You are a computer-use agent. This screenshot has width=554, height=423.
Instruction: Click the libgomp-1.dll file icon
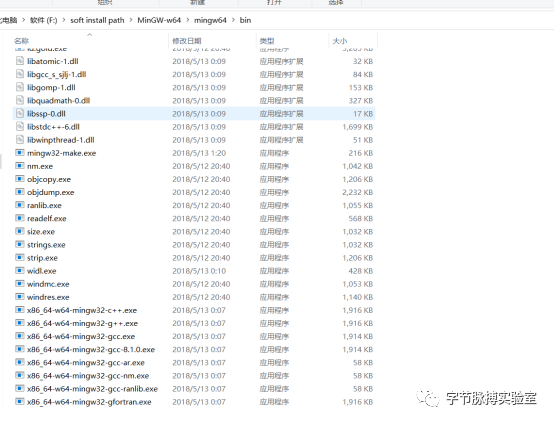[x=20, y=87]
